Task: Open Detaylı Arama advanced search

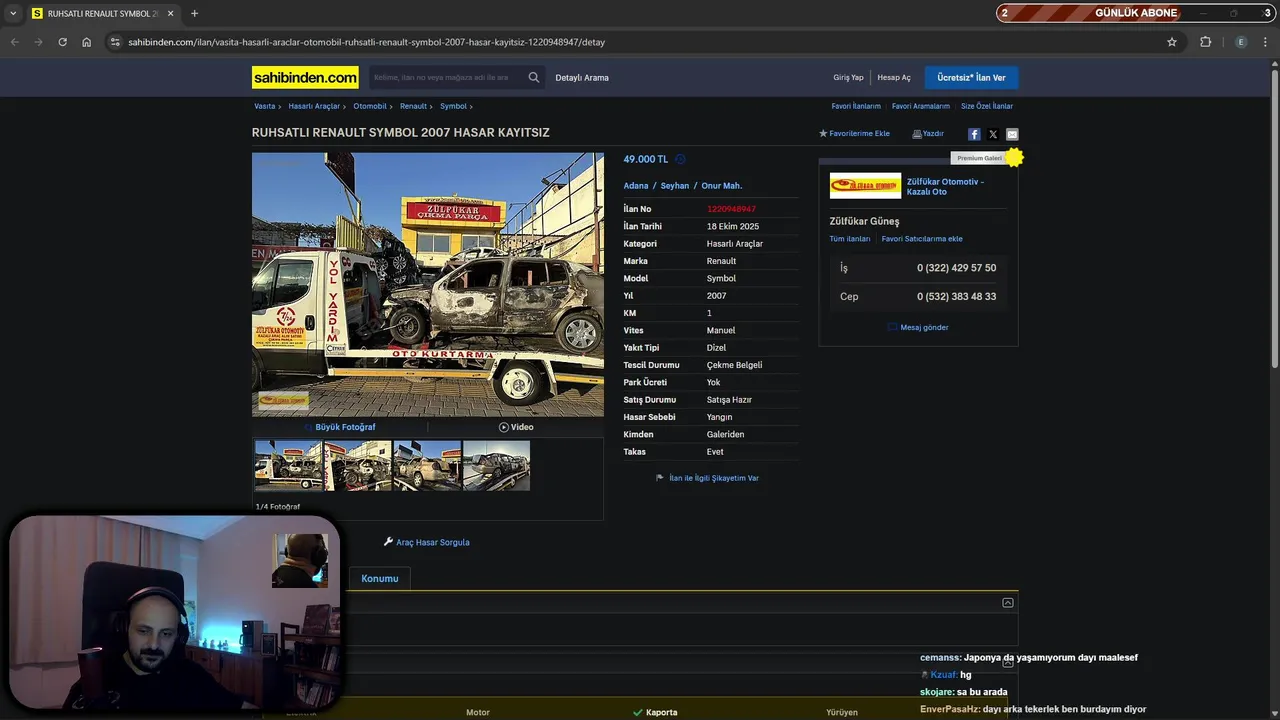Action: point(582,77)
